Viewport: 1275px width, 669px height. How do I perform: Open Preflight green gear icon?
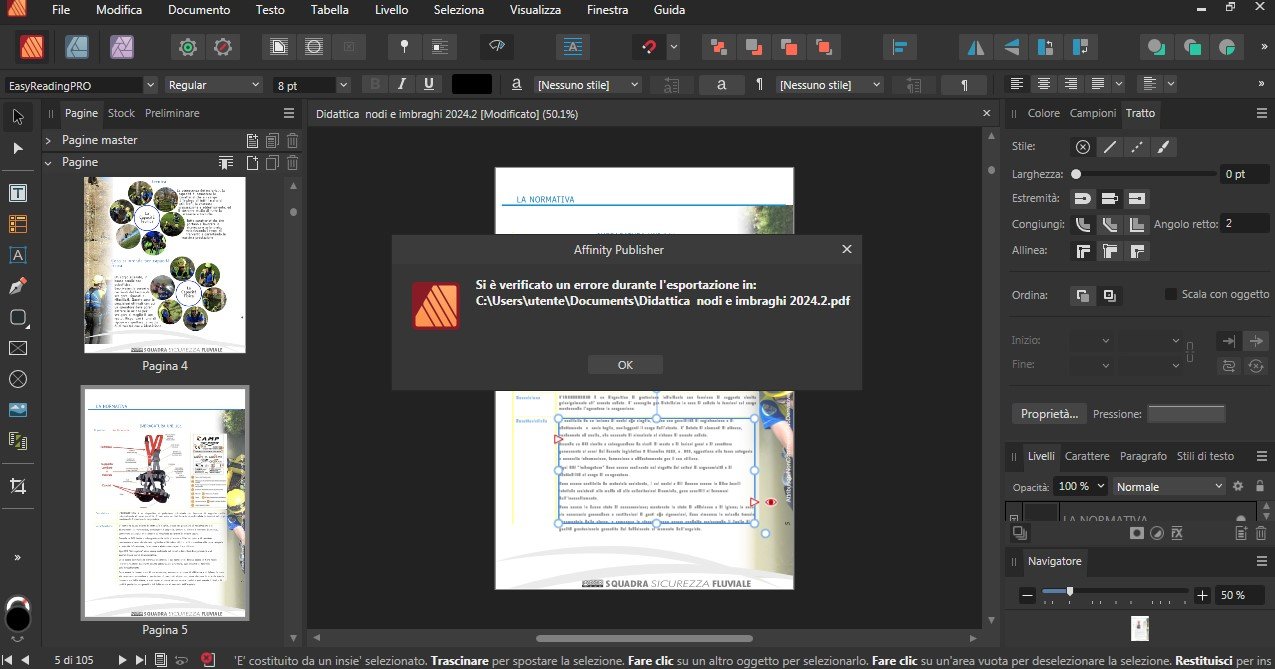click(187, 46)
